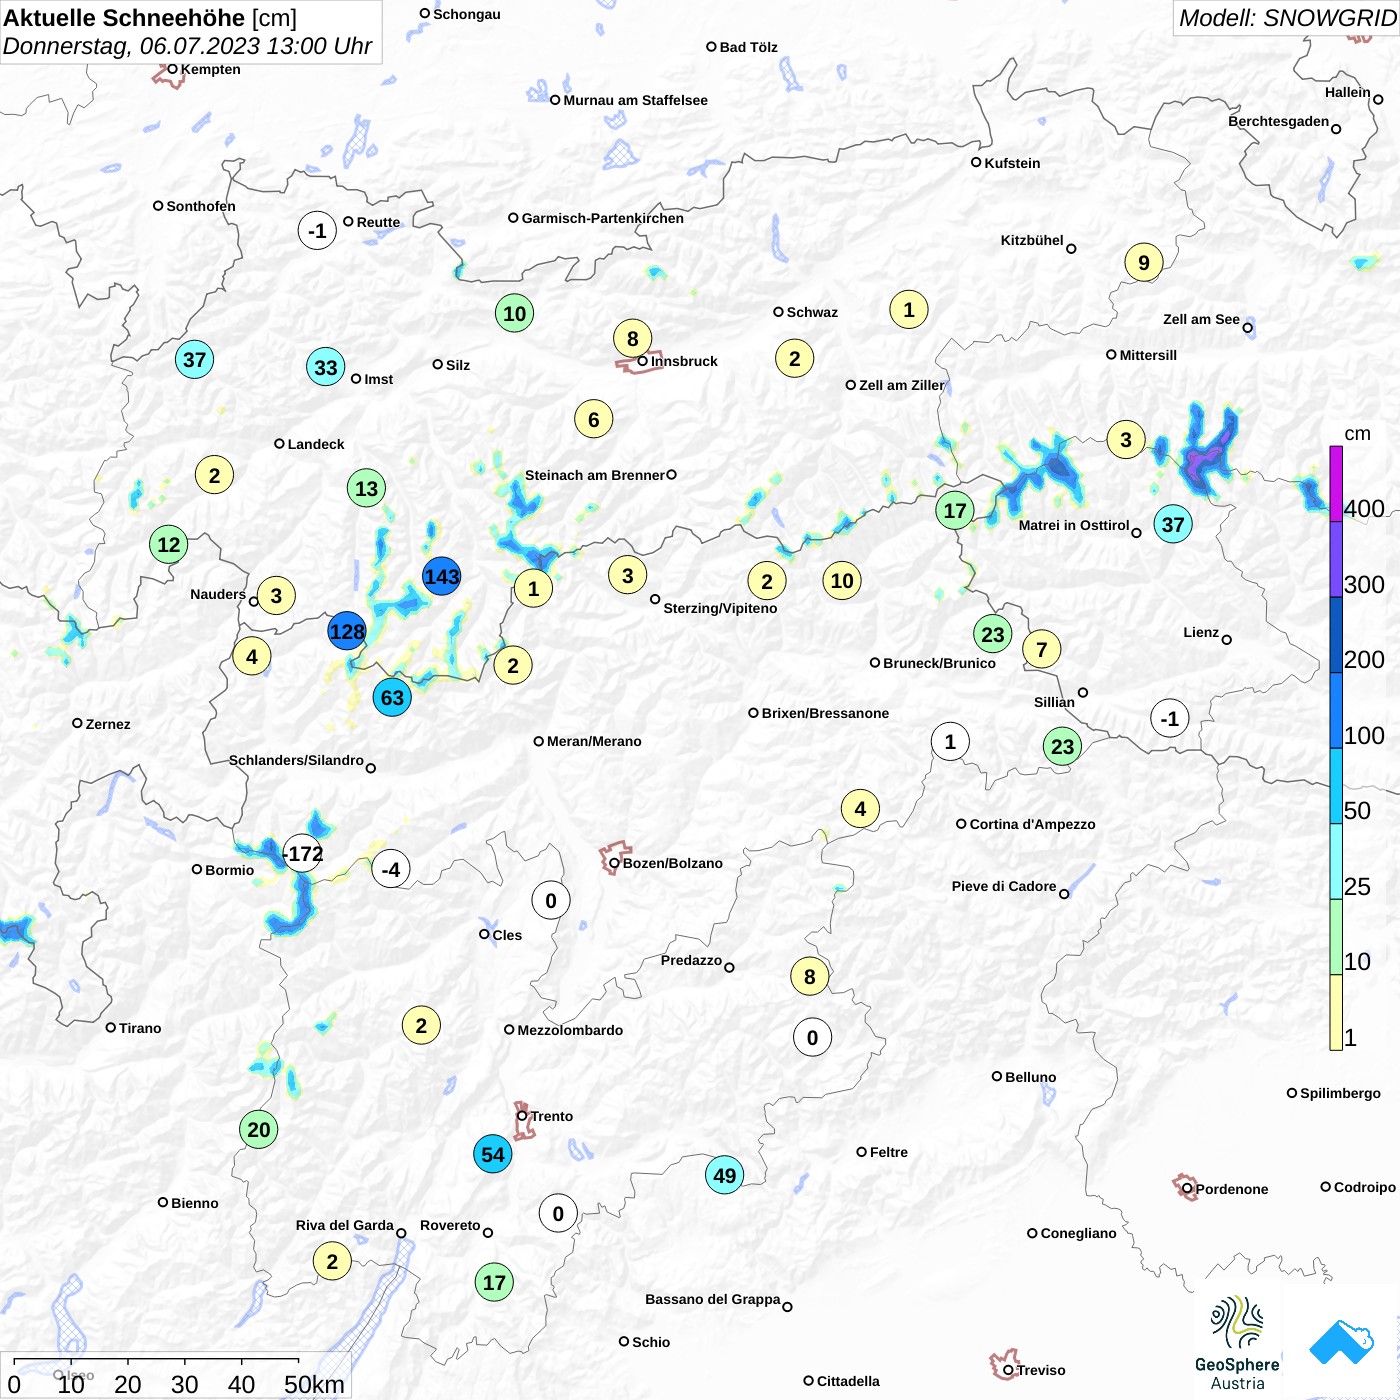The width and height of the screenshot is (1400, 1400).
Task: Select the 7 cm marker near Sillian
Action: click(1042, 649)
